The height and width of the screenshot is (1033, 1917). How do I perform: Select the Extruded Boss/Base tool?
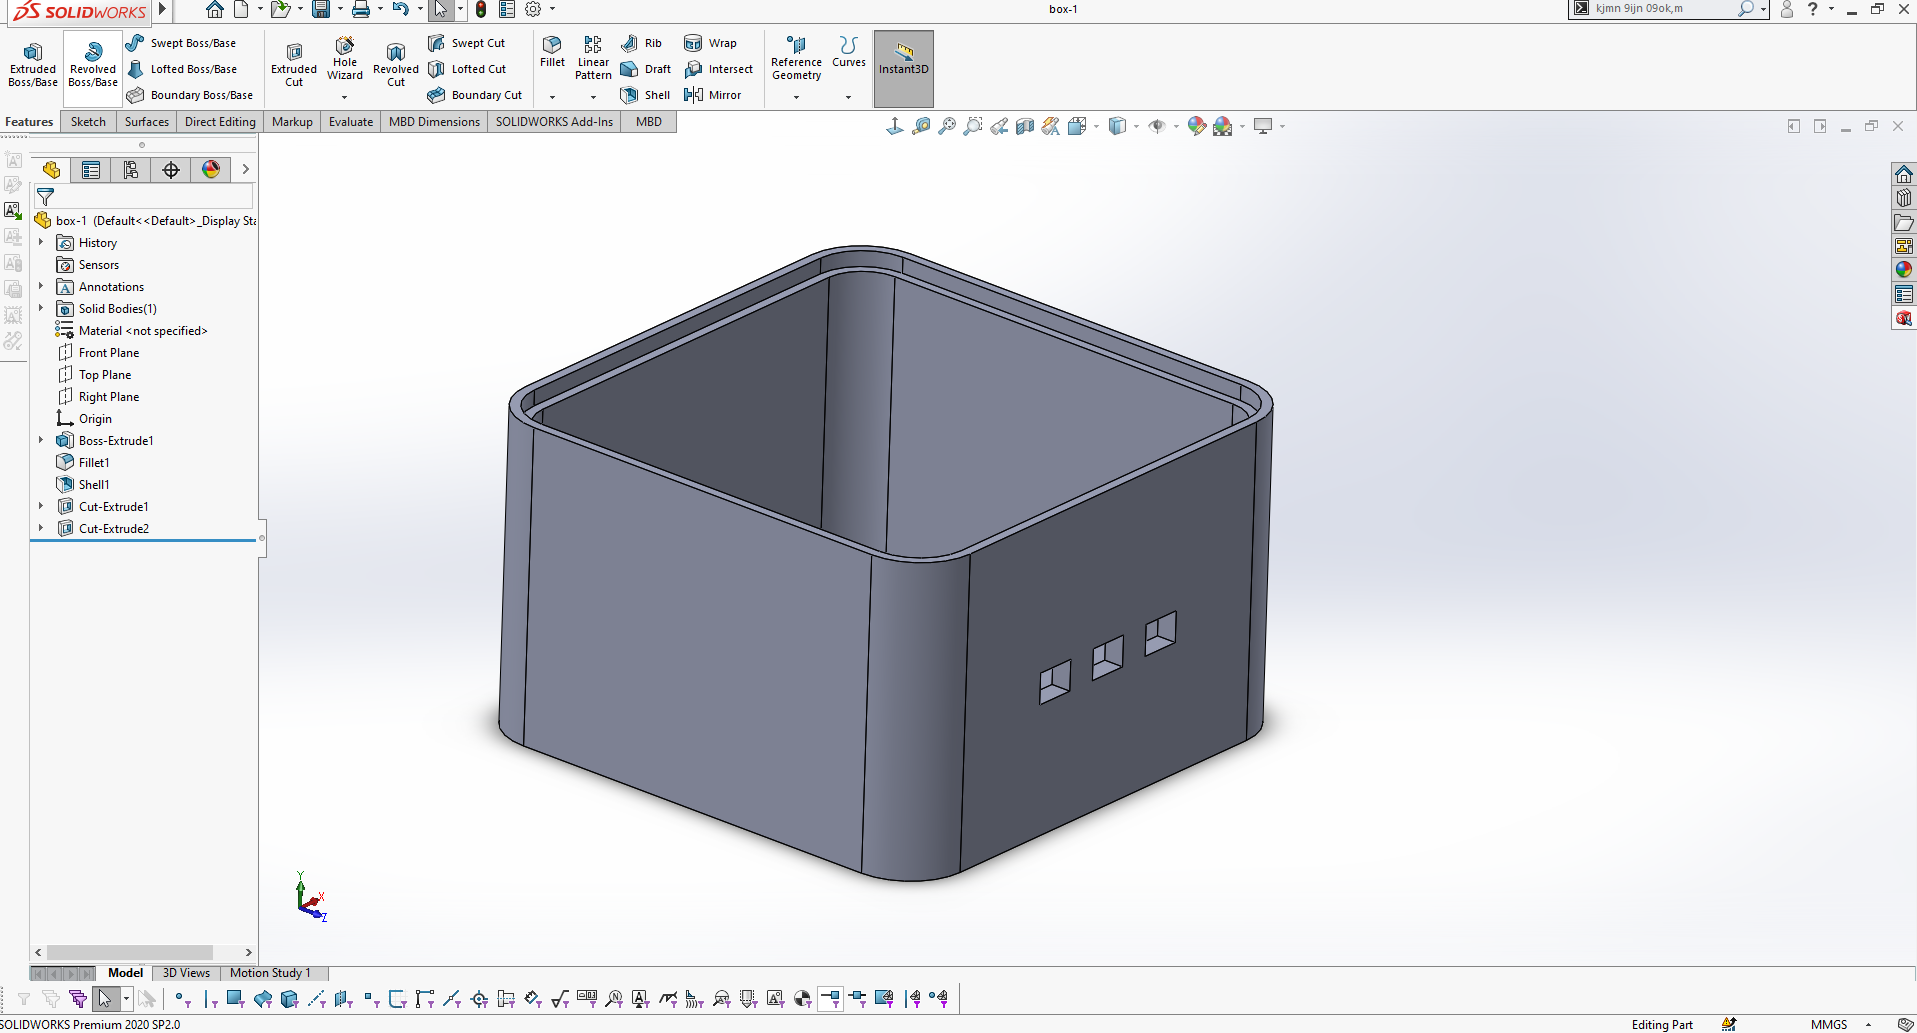(33, 64)
